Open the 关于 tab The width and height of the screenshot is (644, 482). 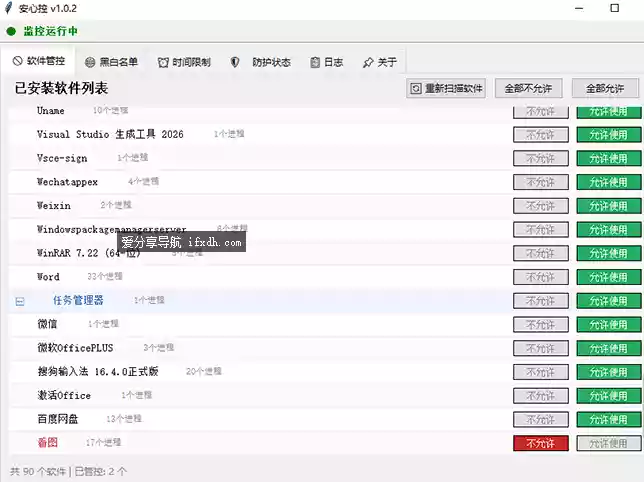point(380,62)
